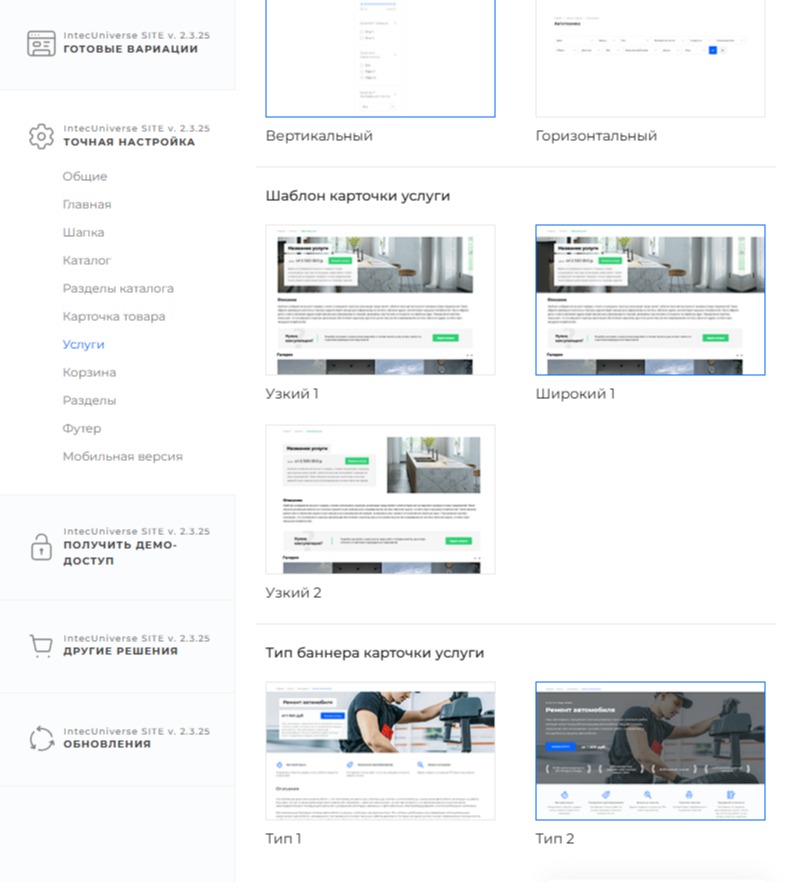Click the shopping cart icon for Другие решения
The height and width of the screenshot is (882, 789).
(x=41, y=646)
